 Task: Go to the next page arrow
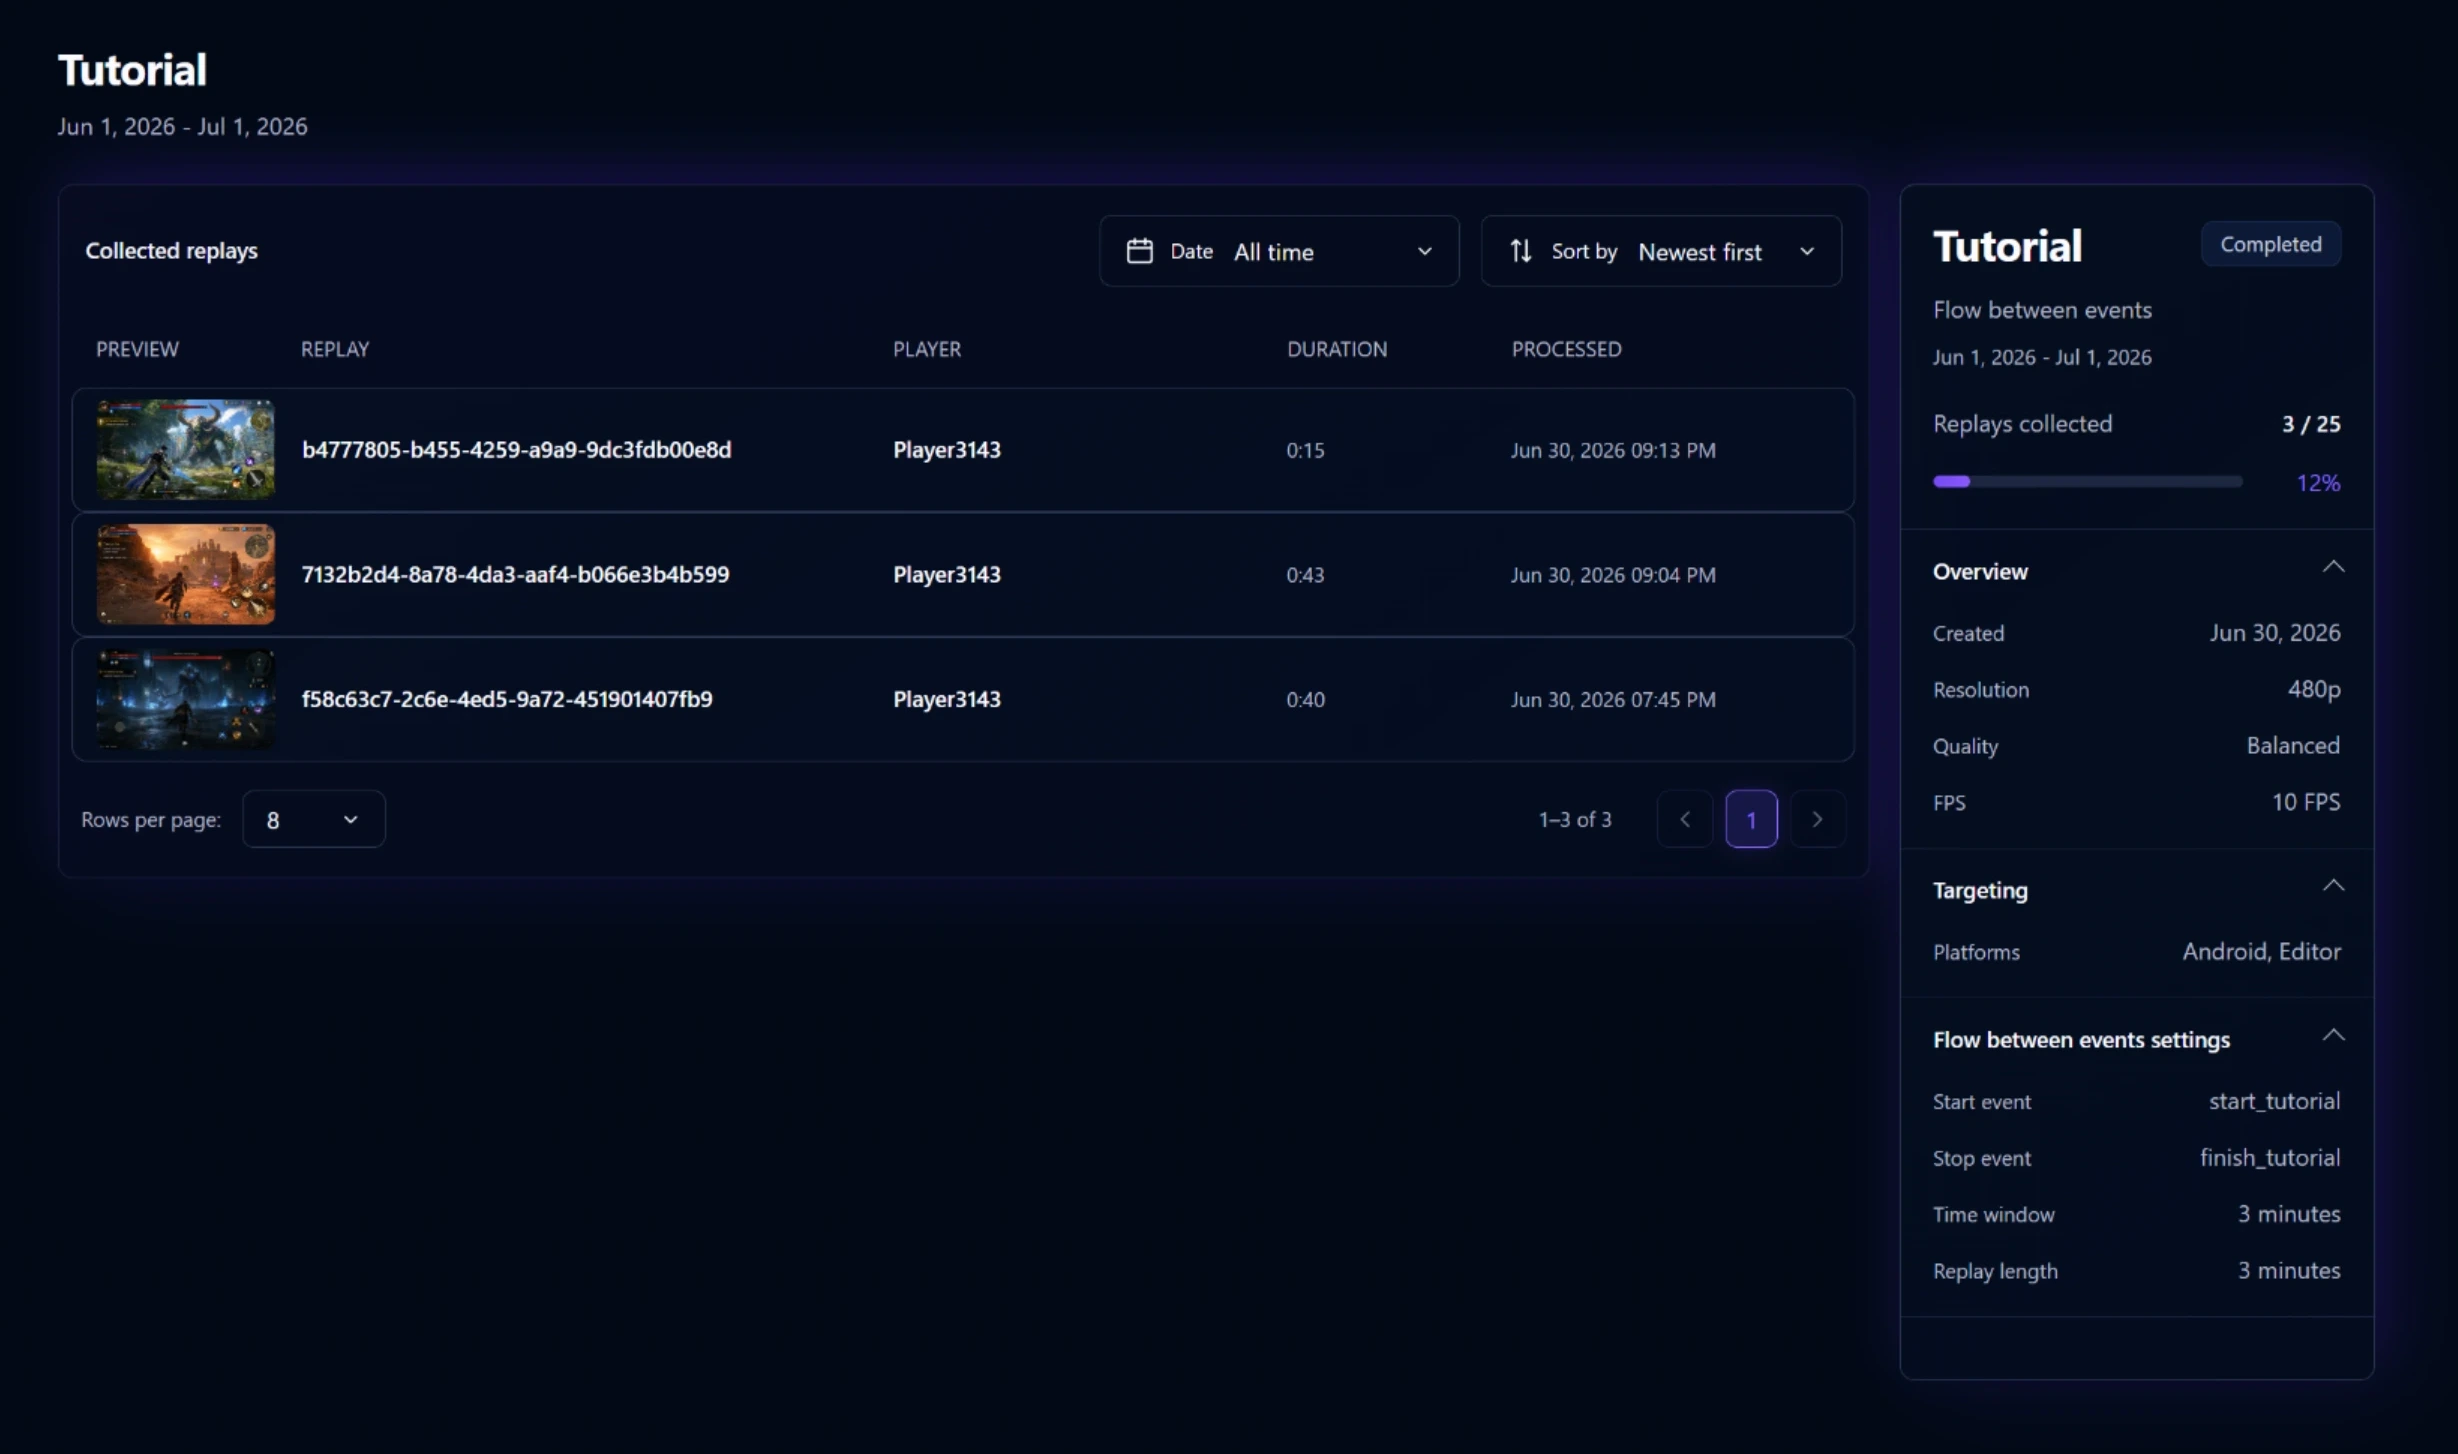pyautogui.click(x=1817, y=819)
